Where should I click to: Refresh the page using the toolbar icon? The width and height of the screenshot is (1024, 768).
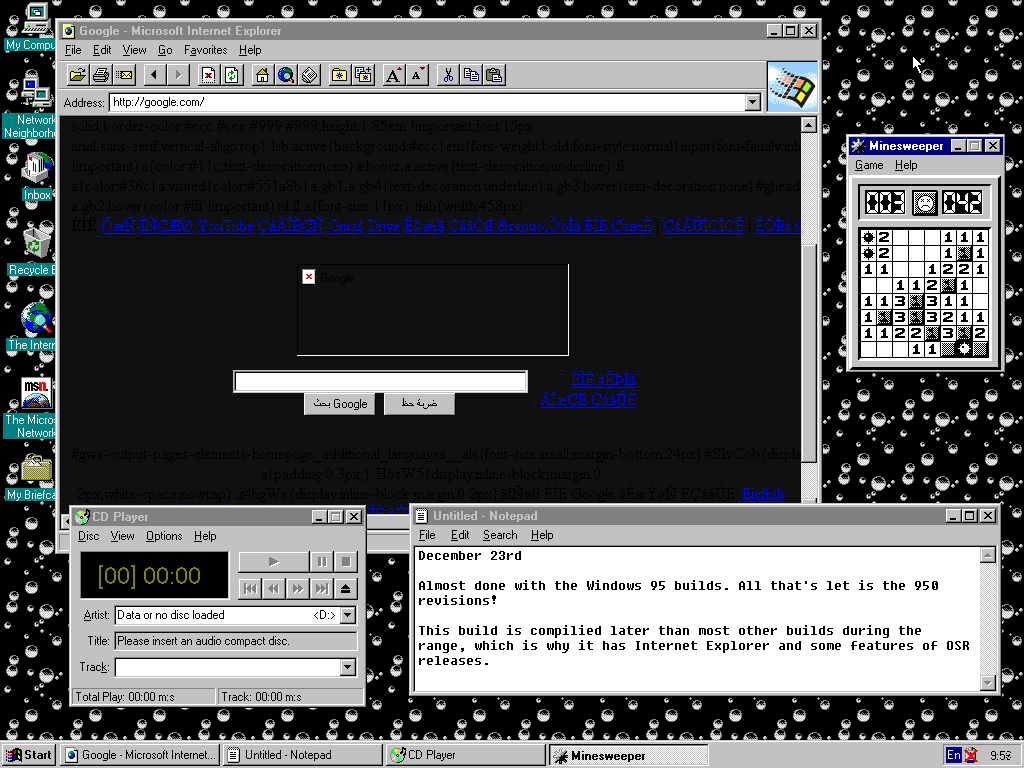[x=232, y=75]
